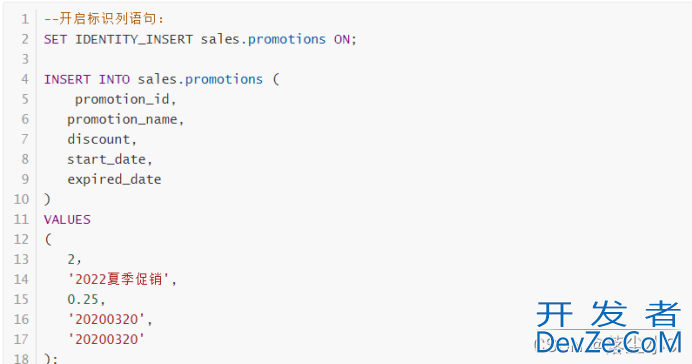Click line number 1 in gutter
692x364 pixels.
pos(25,19)
